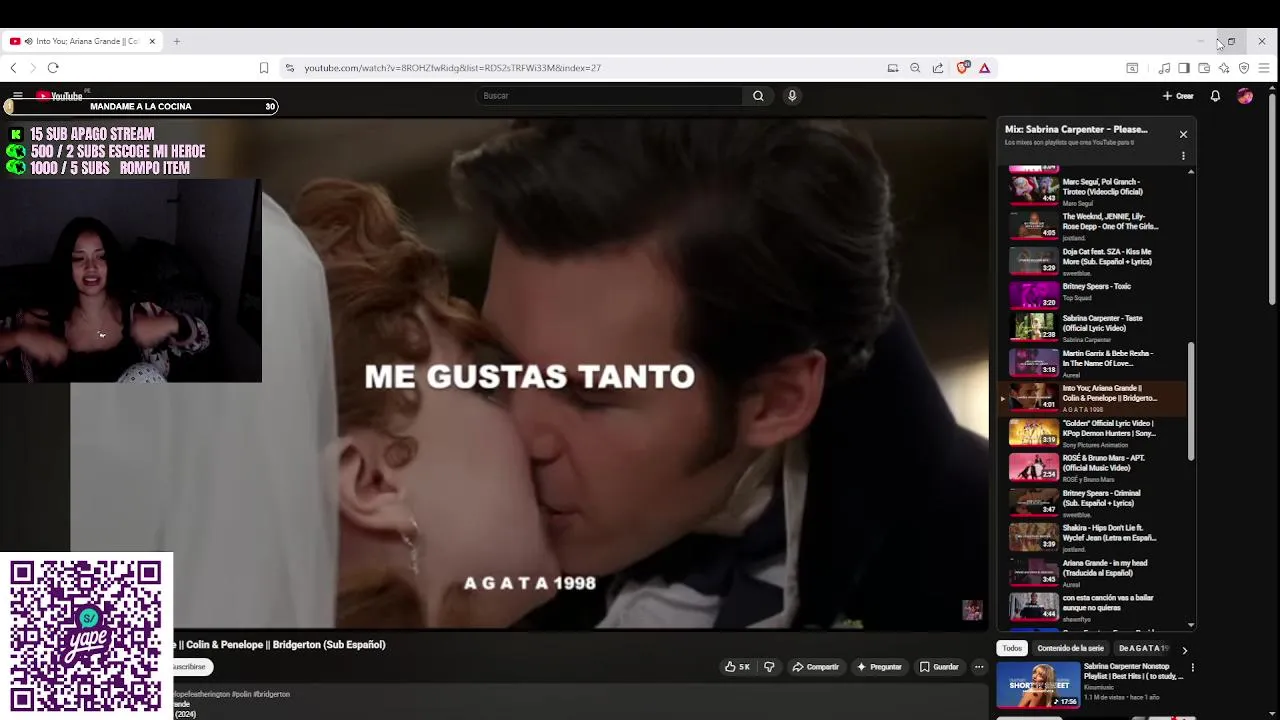Go back with the browser back arrow
1280x720 pixels.
(13, 68)
